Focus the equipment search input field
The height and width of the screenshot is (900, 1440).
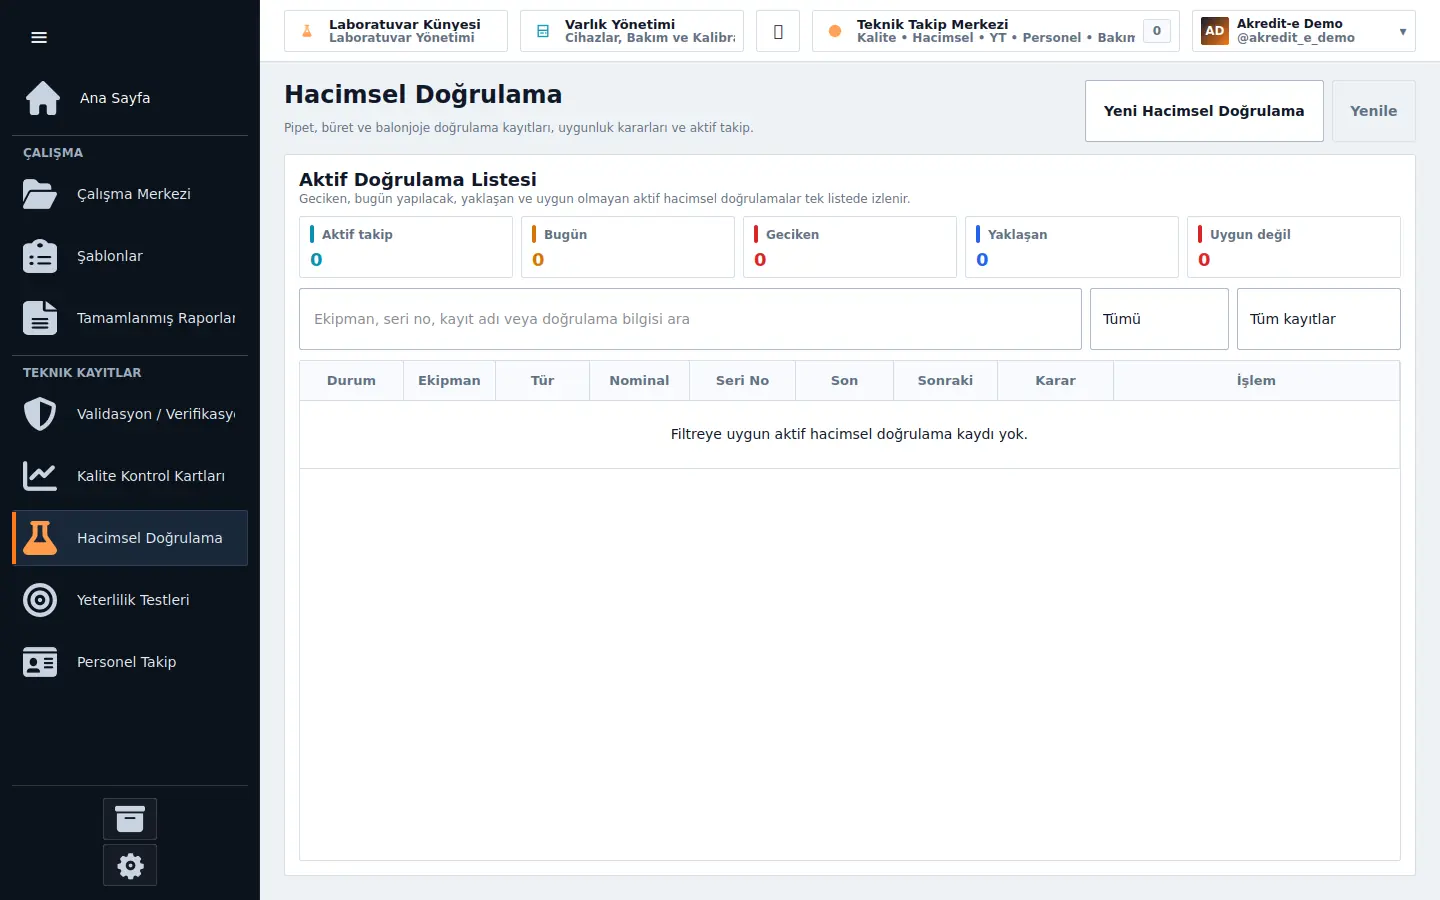pyautogui.click(x=690, y=319)
